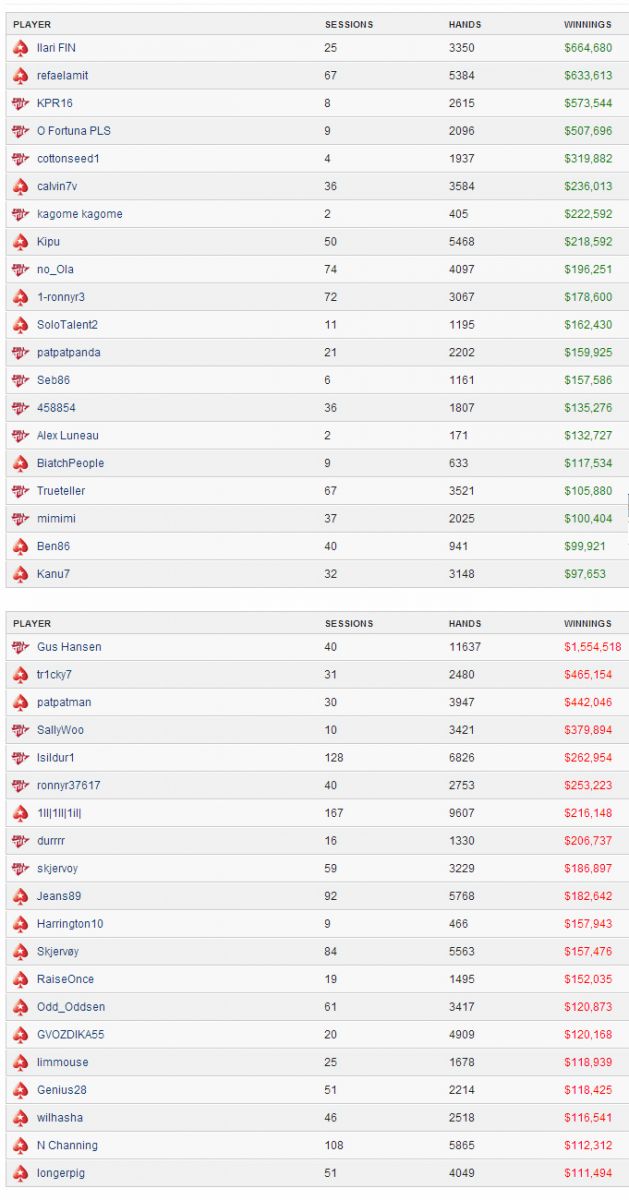Click the Full Tilt icon next to durrrr
Screen dimensions: 629x1200
coord(20,841)
